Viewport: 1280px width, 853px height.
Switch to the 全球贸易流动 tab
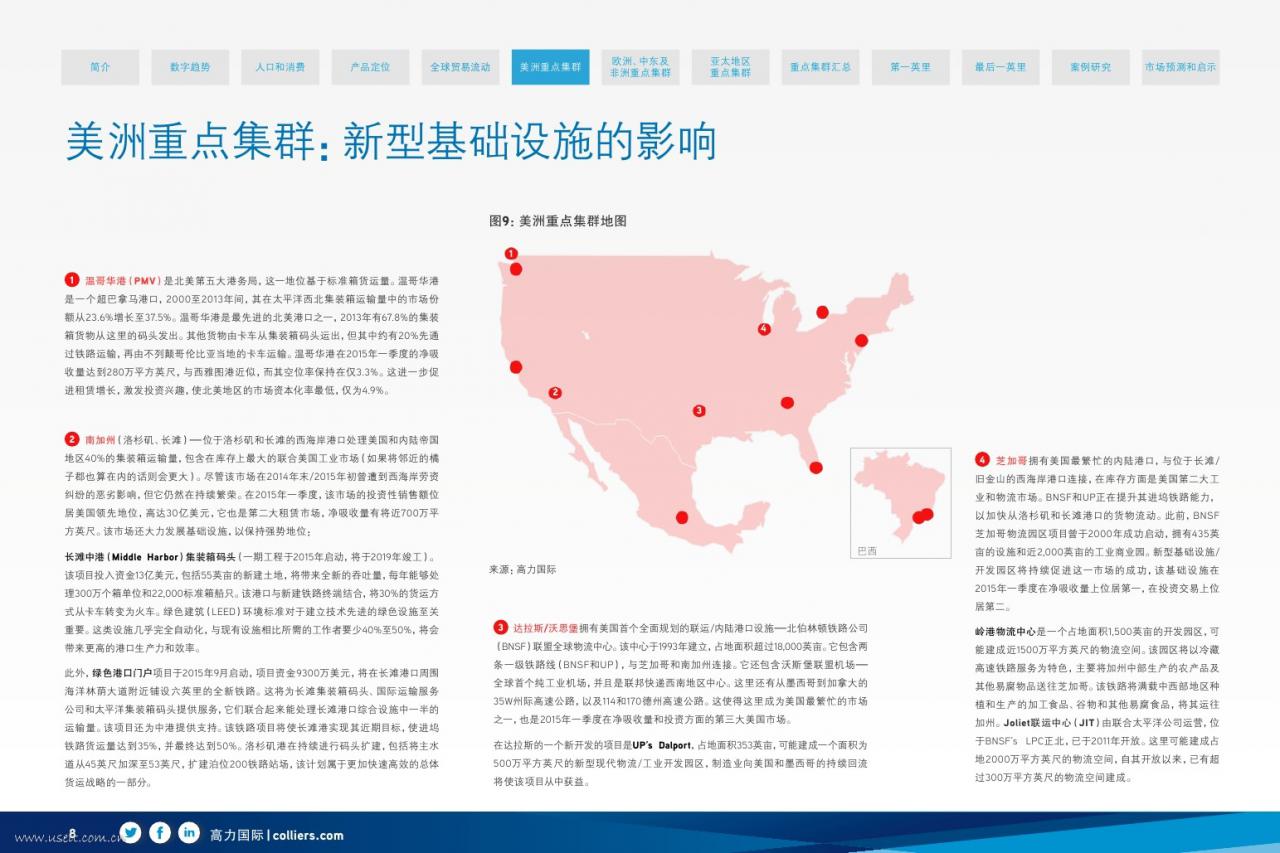[460, 67]
